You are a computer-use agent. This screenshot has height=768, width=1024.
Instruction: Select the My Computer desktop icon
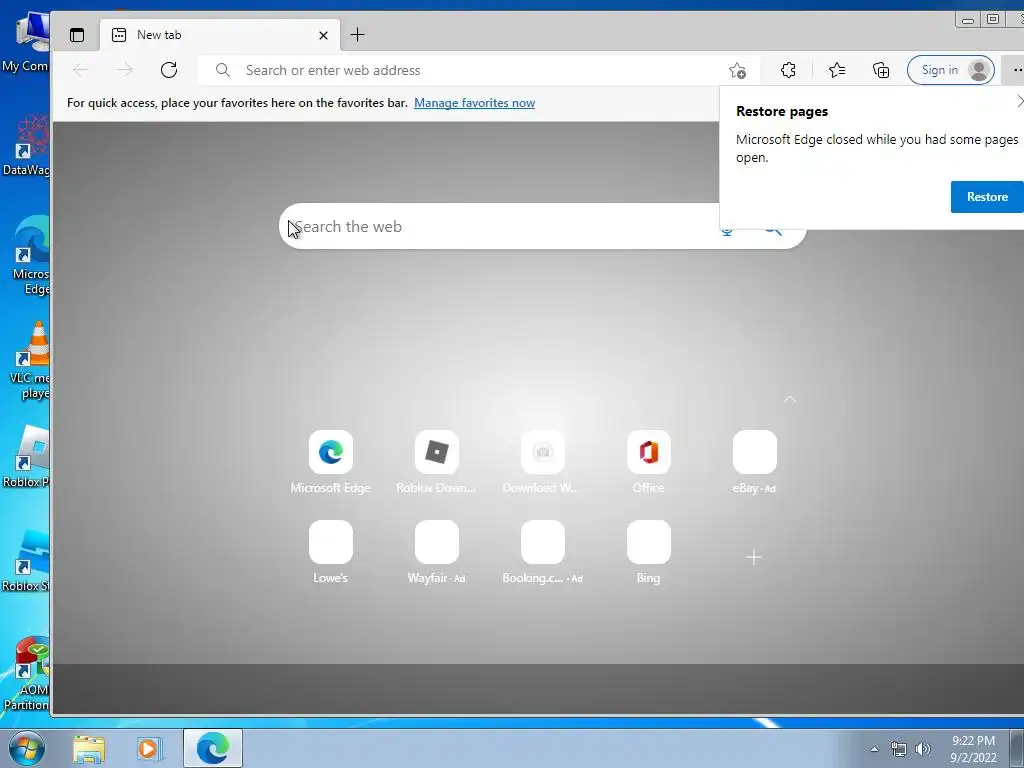pos(26,42)
